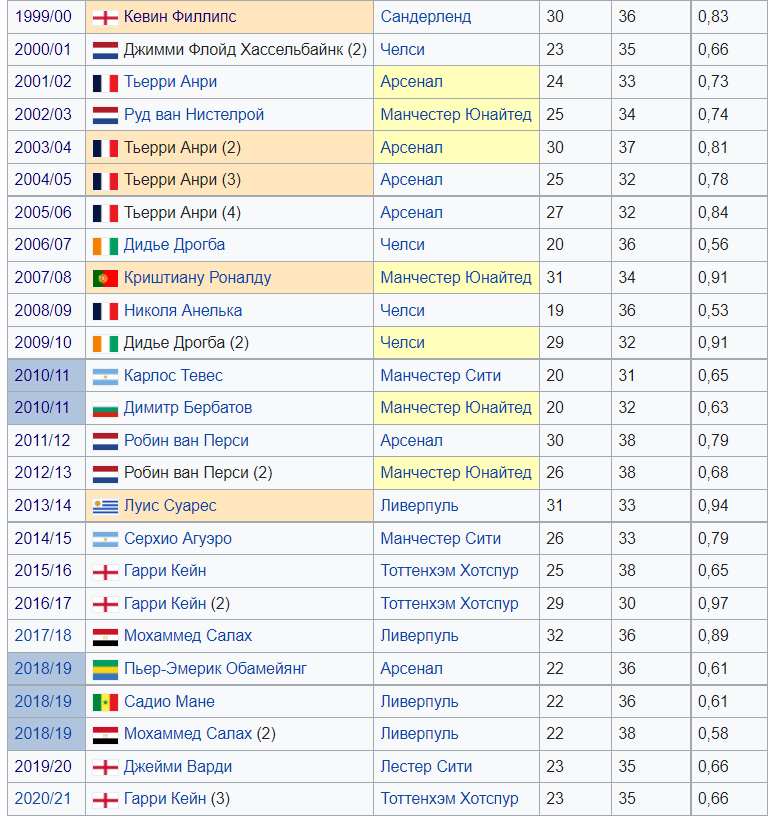Click the 1999/00 season cell
The width and height of the screenshot is (771, 817).
47,17
